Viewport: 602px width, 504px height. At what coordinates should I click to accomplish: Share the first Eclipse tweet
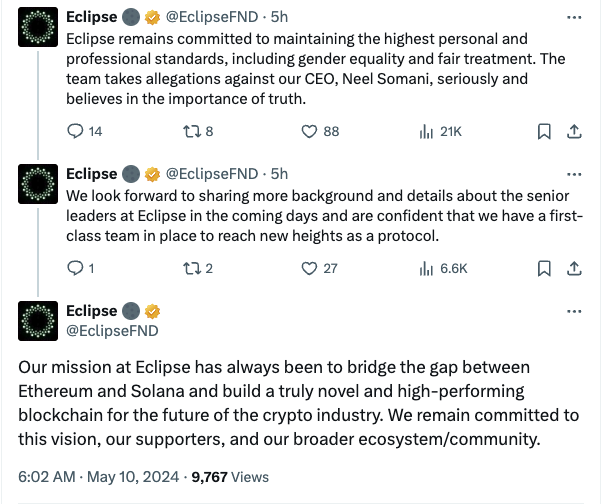pos(575,131)
